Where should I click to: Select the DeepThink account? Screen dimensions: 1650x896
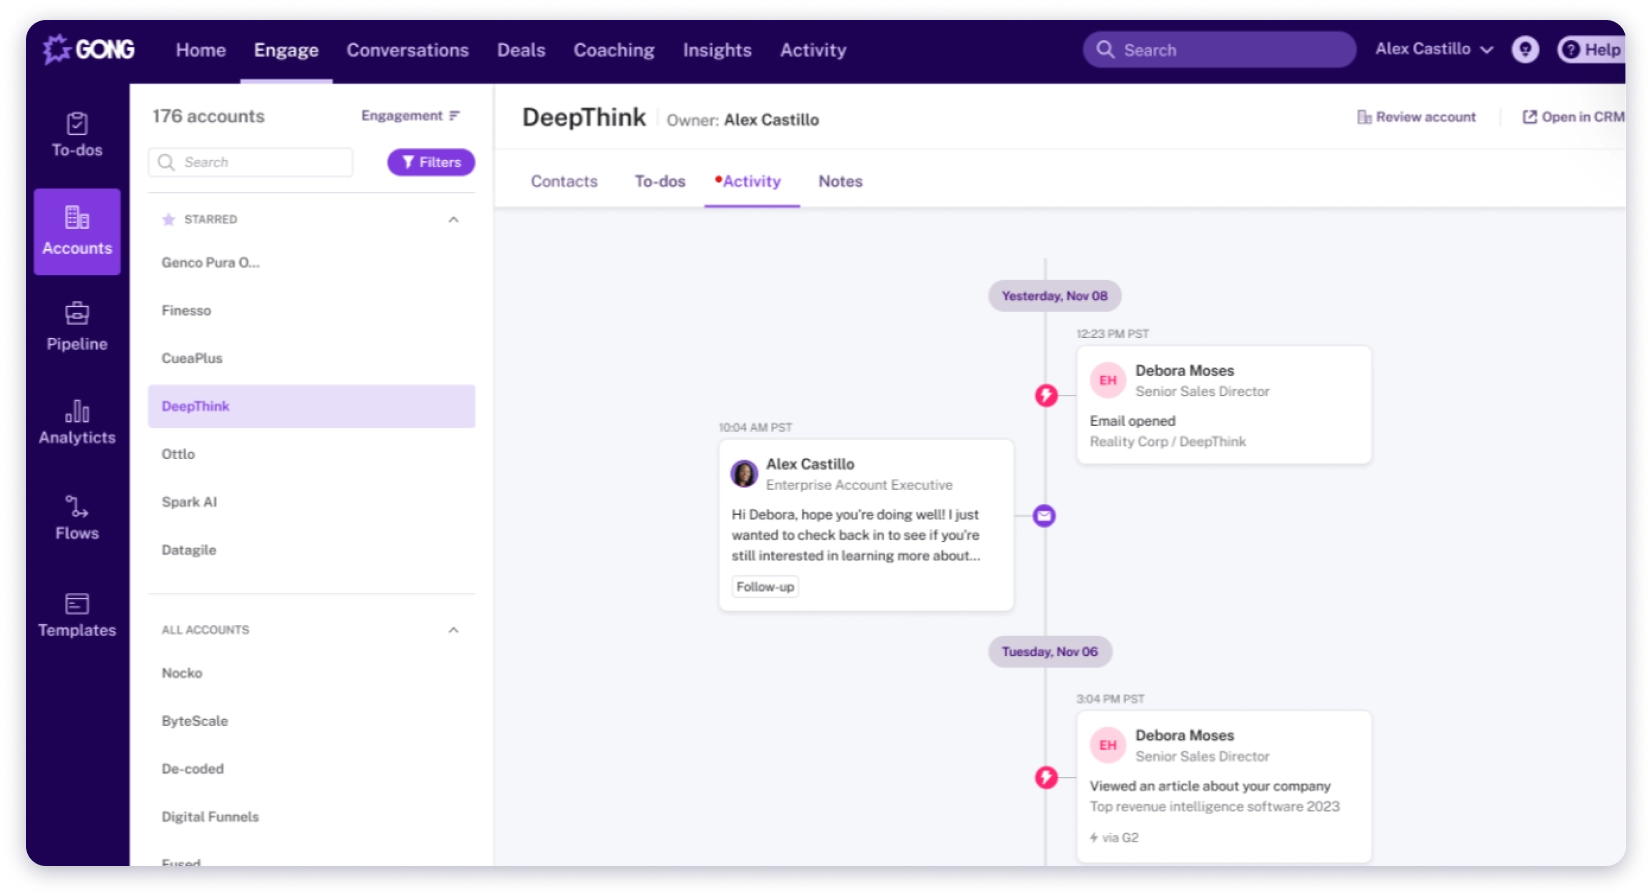311,406
